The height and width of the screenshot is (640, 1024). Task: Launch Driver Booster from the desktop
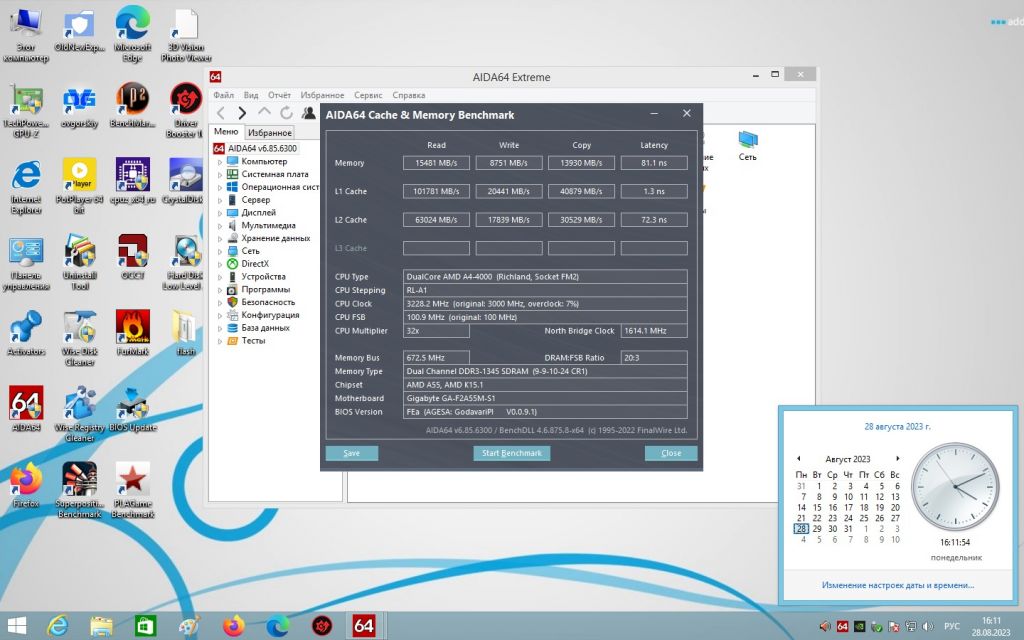[x=185, y=111]
